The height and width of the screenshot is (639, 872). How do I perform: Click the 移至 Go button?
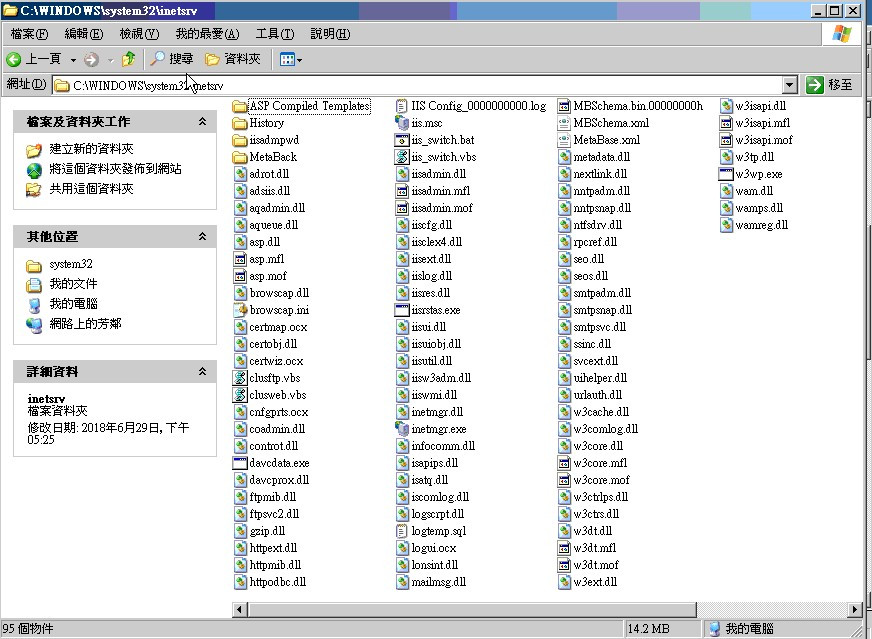(829, 85)
